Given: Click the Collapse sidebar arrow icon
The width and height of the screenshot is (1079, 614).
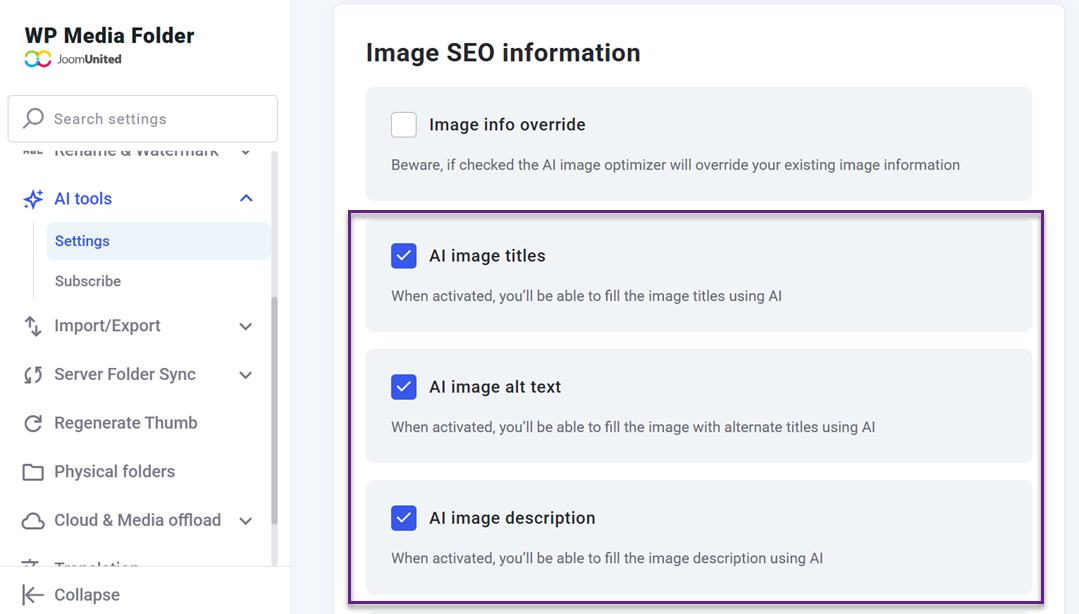Looking at the screenshot, I should [32, 595].
